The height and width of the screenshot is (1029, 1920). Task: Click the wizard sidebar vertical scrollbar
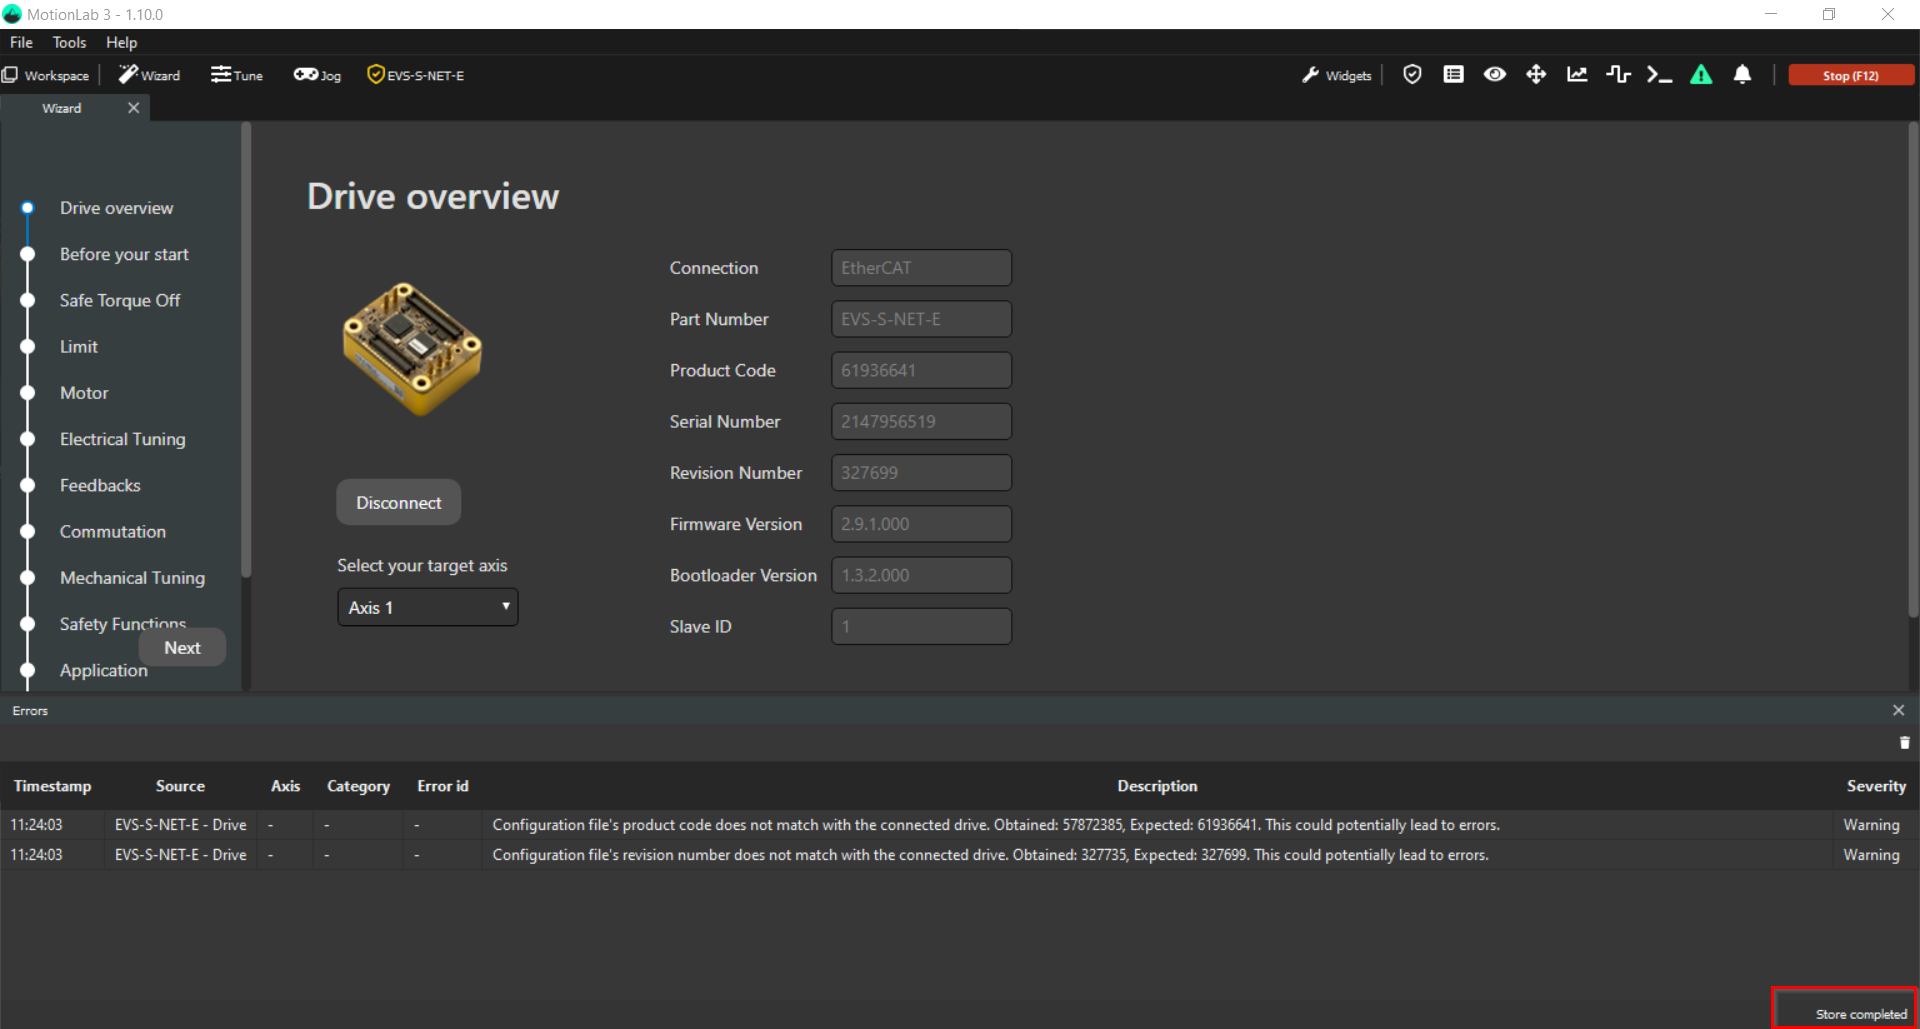(x=246, y=350)
